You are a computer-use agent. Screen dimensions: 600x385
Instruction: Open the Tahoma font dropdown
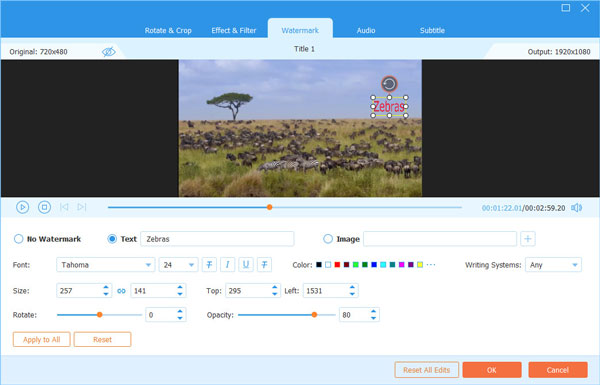pyautogui.click(x=106, y=265)
